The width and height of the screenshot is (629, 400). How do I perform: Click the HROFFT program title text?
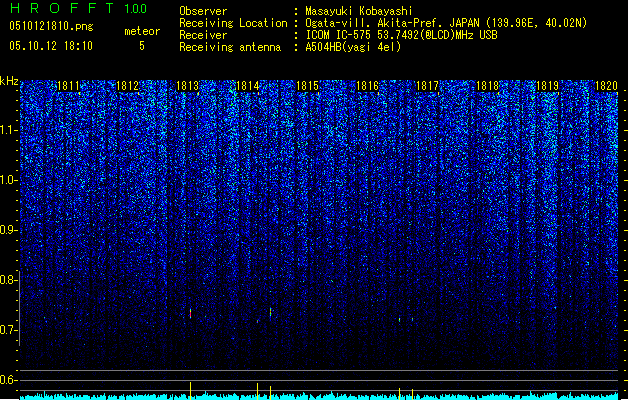[62, 8]
